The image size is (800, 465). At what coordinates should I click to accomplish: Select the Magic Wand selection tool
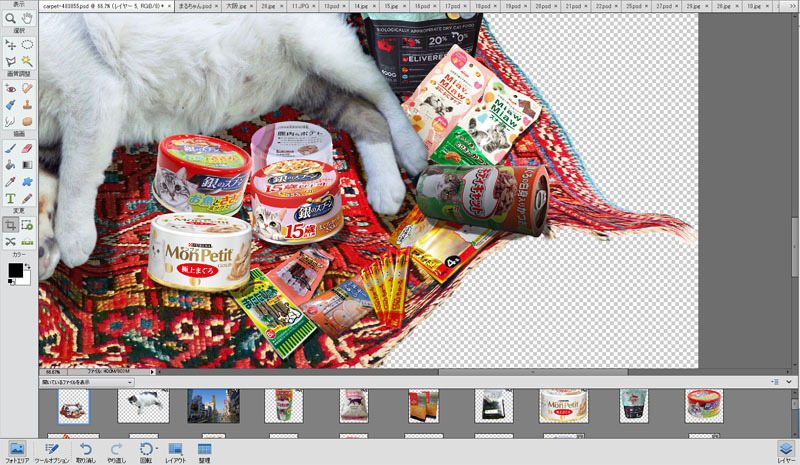pyautogui.click(x=27, y=62)
